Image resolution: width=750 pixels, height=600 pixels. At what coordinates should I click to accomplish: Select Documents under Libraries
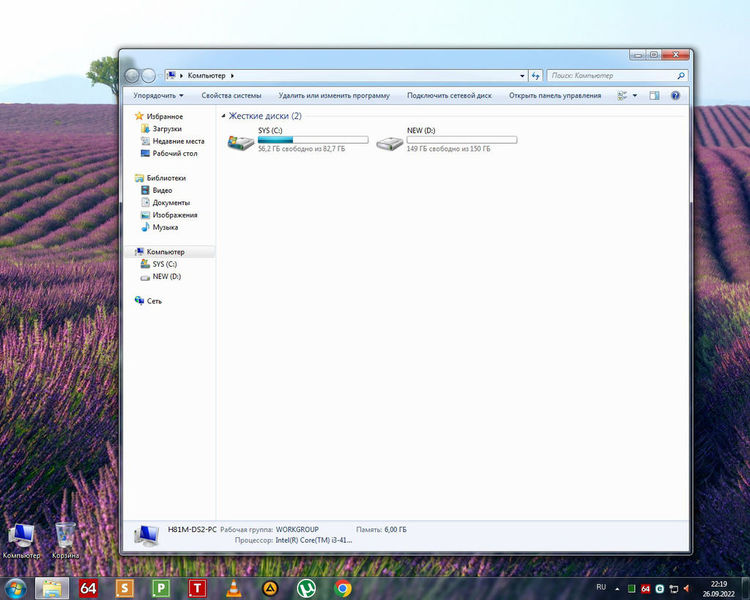click(x=170, y=203)
